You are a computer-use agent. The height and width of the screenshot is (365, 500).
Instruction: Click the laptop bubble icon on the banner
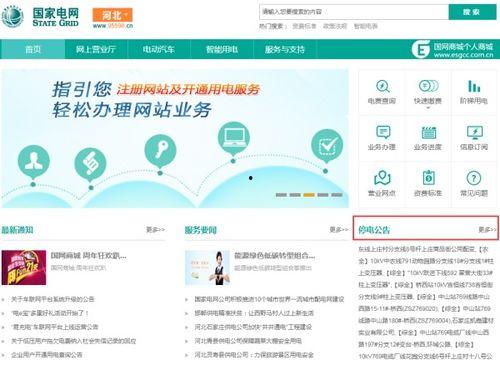233,138
